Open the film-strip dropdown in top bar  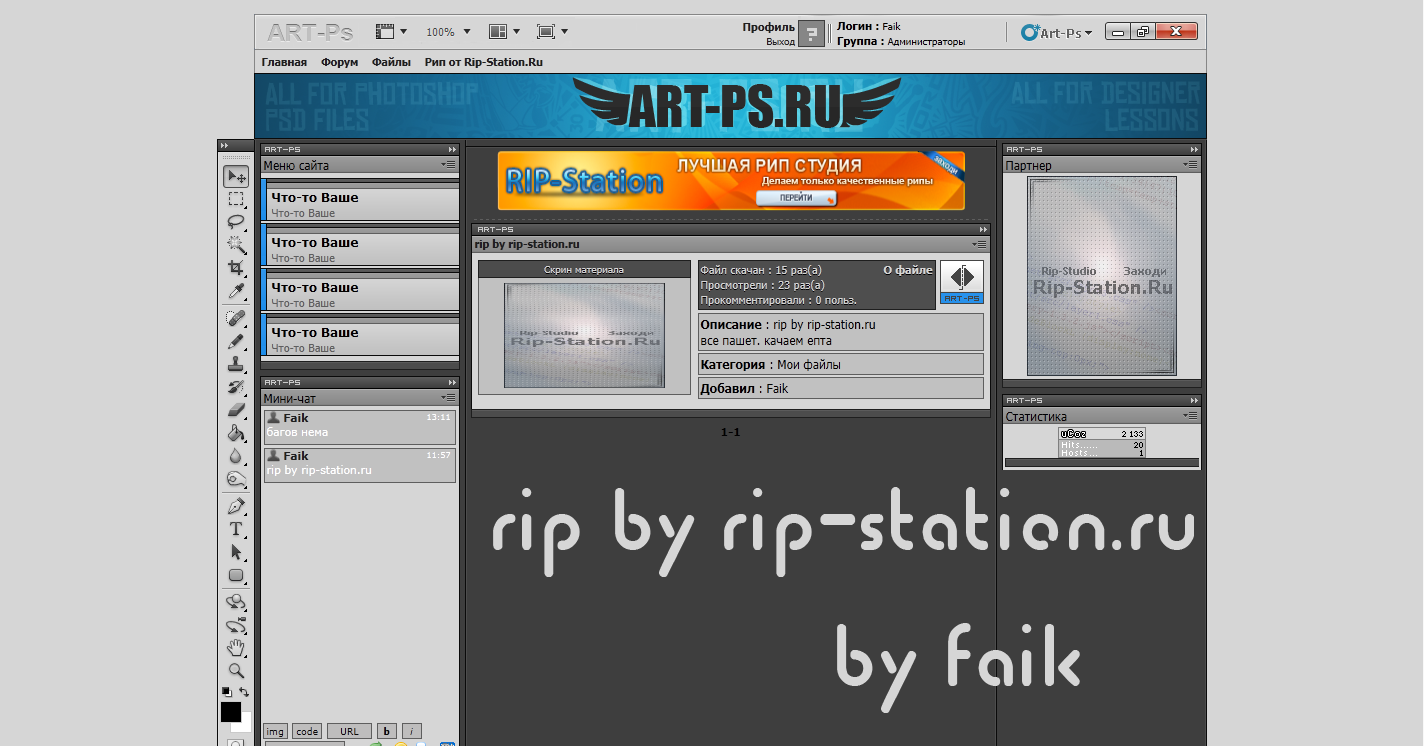coord(391,32)
